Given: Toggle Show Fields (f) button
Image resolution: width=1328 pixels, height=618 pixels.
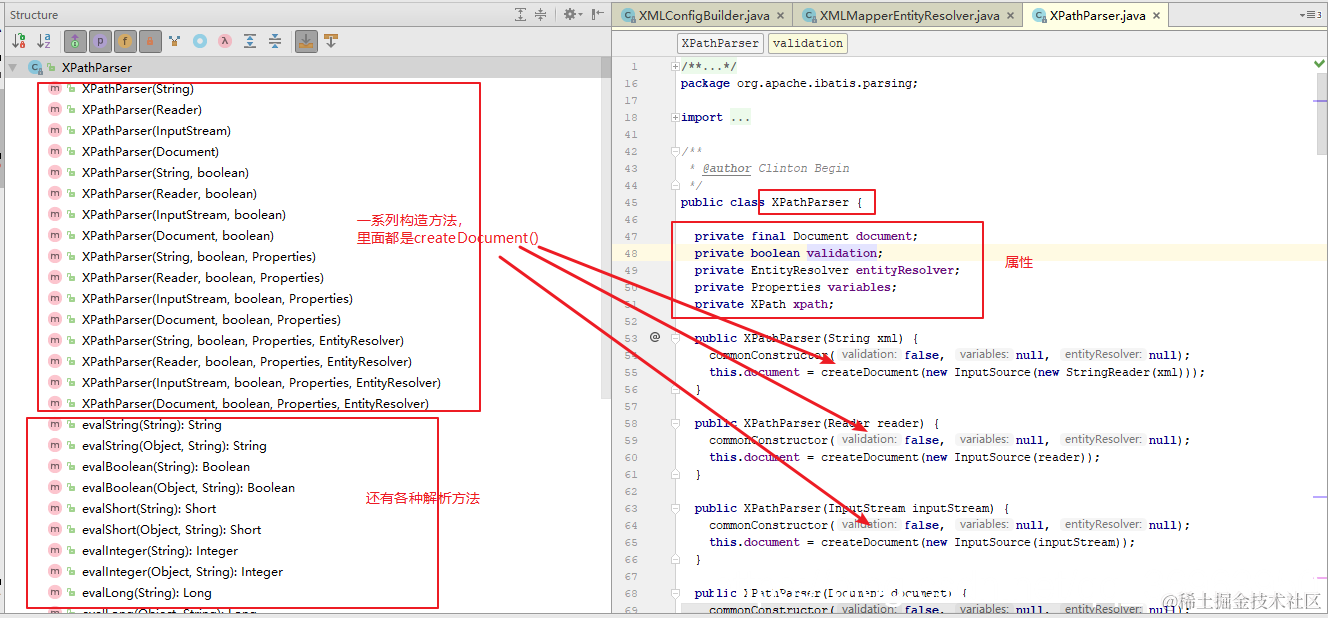Looking at the screenshot, I should pos(125,41).
